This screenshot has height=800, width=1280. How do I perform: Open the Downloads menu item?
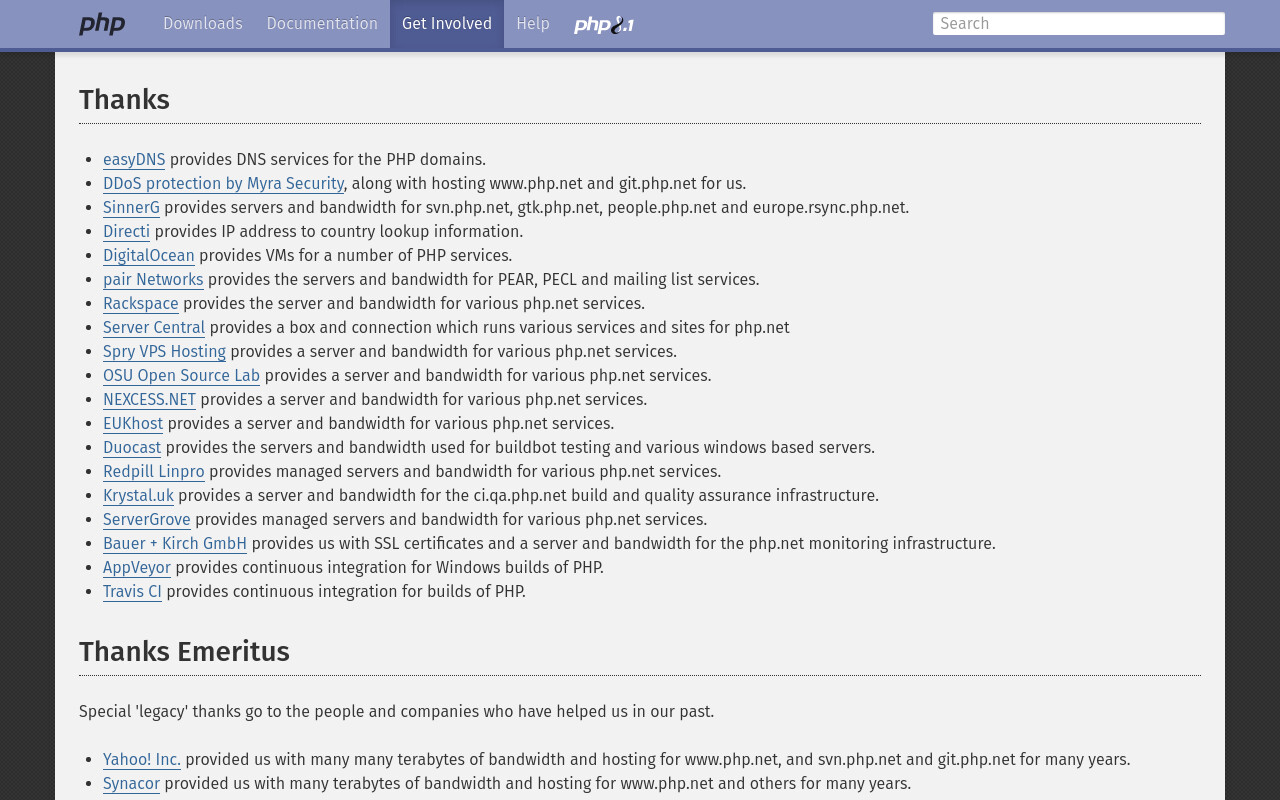pyautogui.click(x=203, y=24)
